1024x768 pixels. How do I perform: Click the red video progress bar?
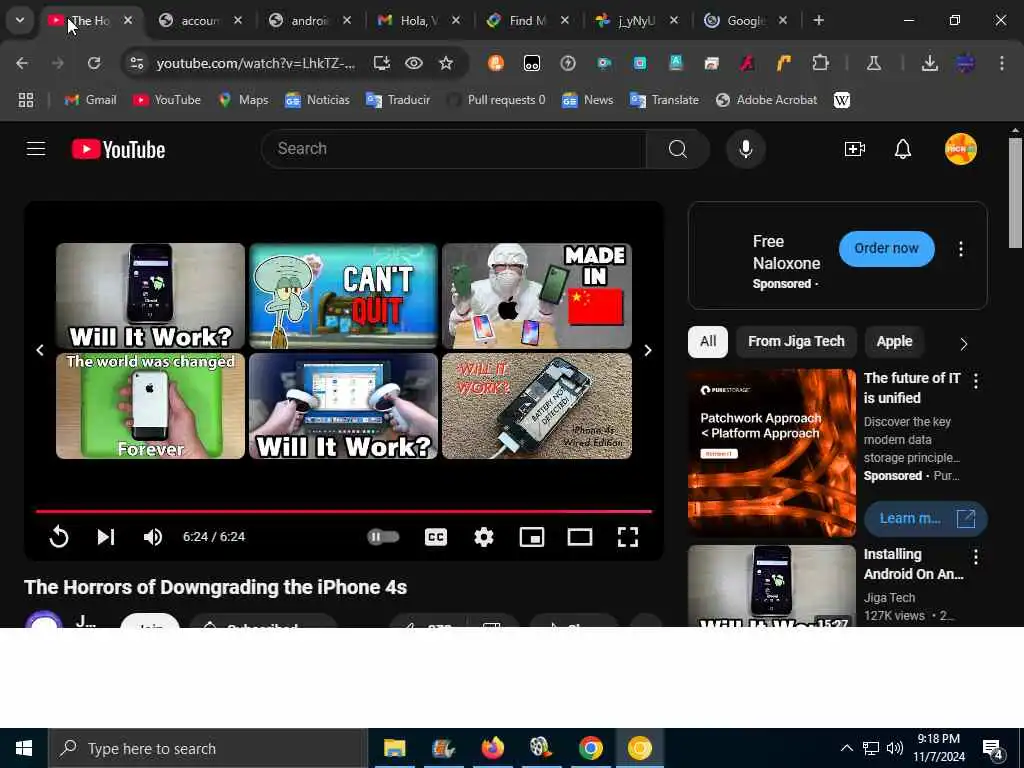344,511
